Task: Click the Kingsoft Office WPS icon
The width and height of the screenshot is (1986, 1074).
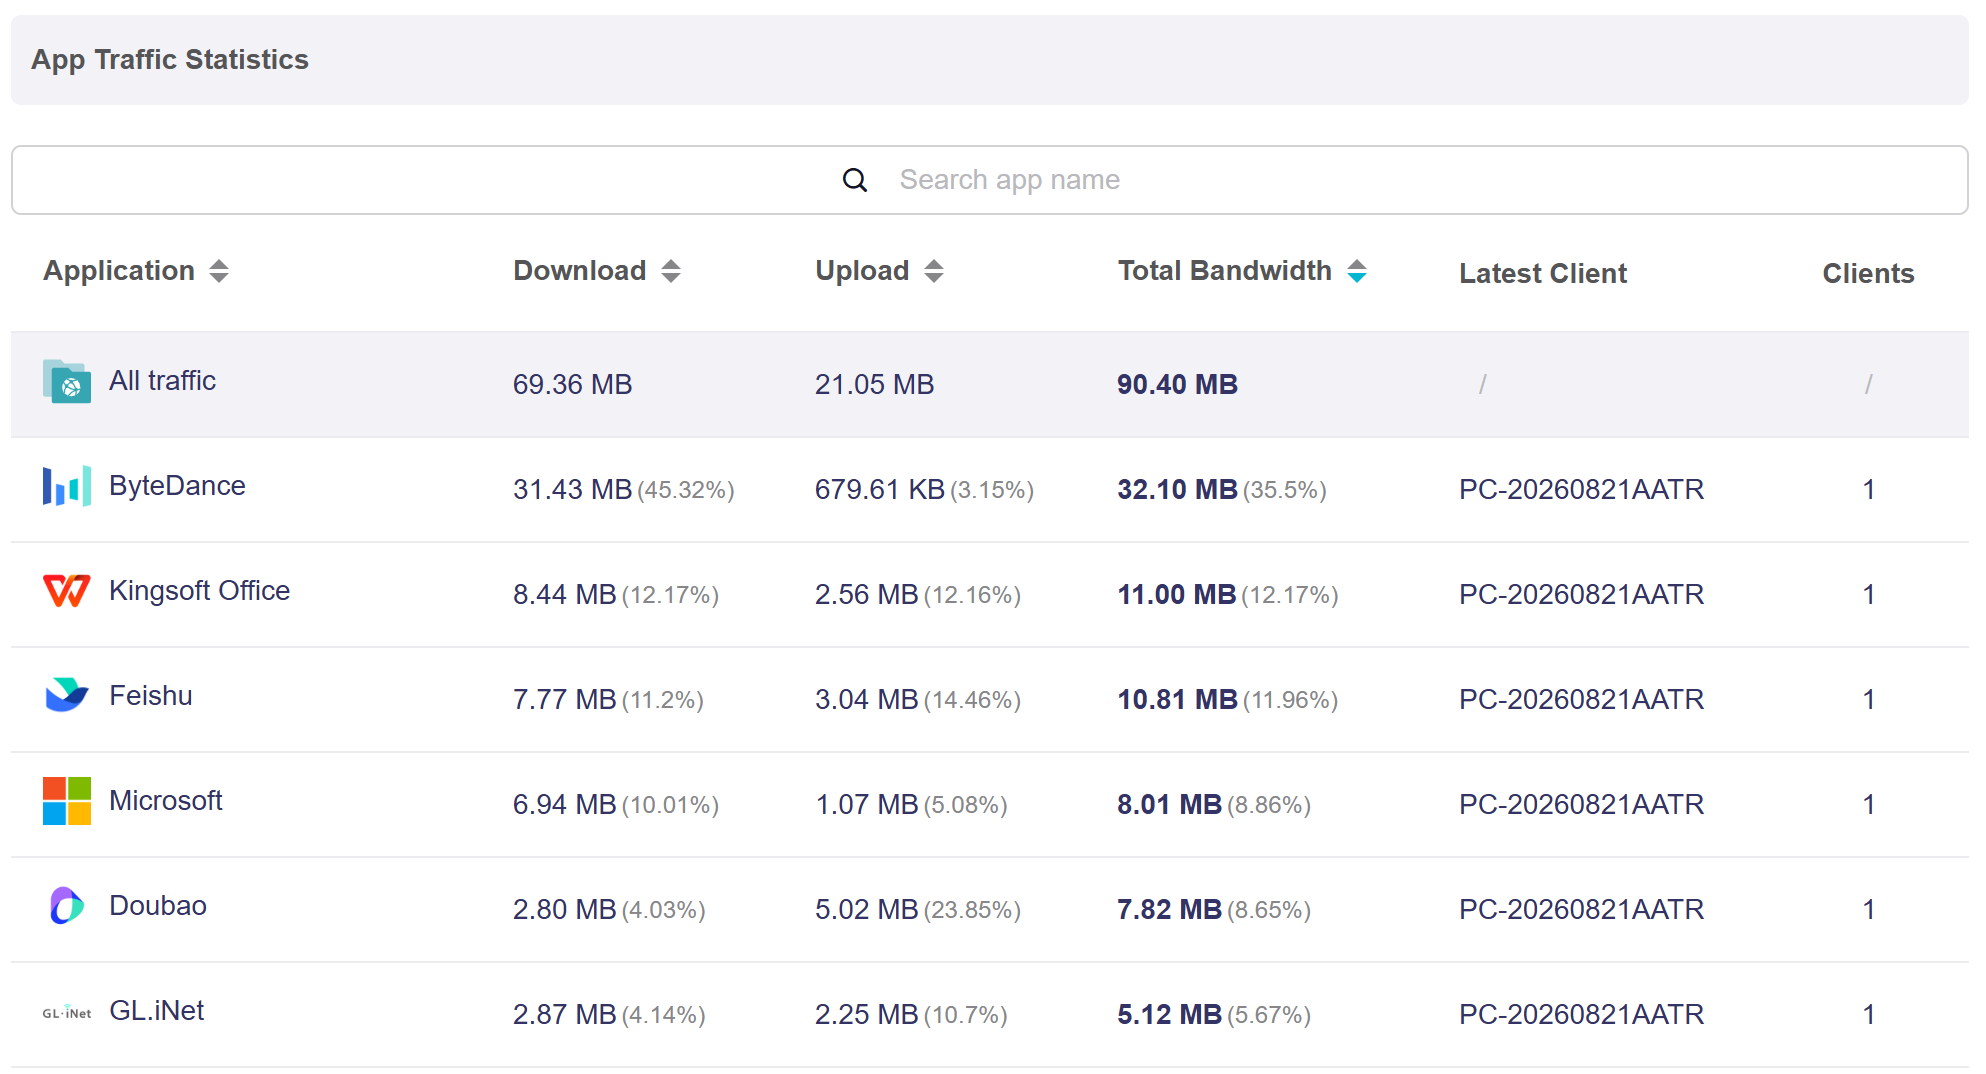Action: click(x=67, y=591)
